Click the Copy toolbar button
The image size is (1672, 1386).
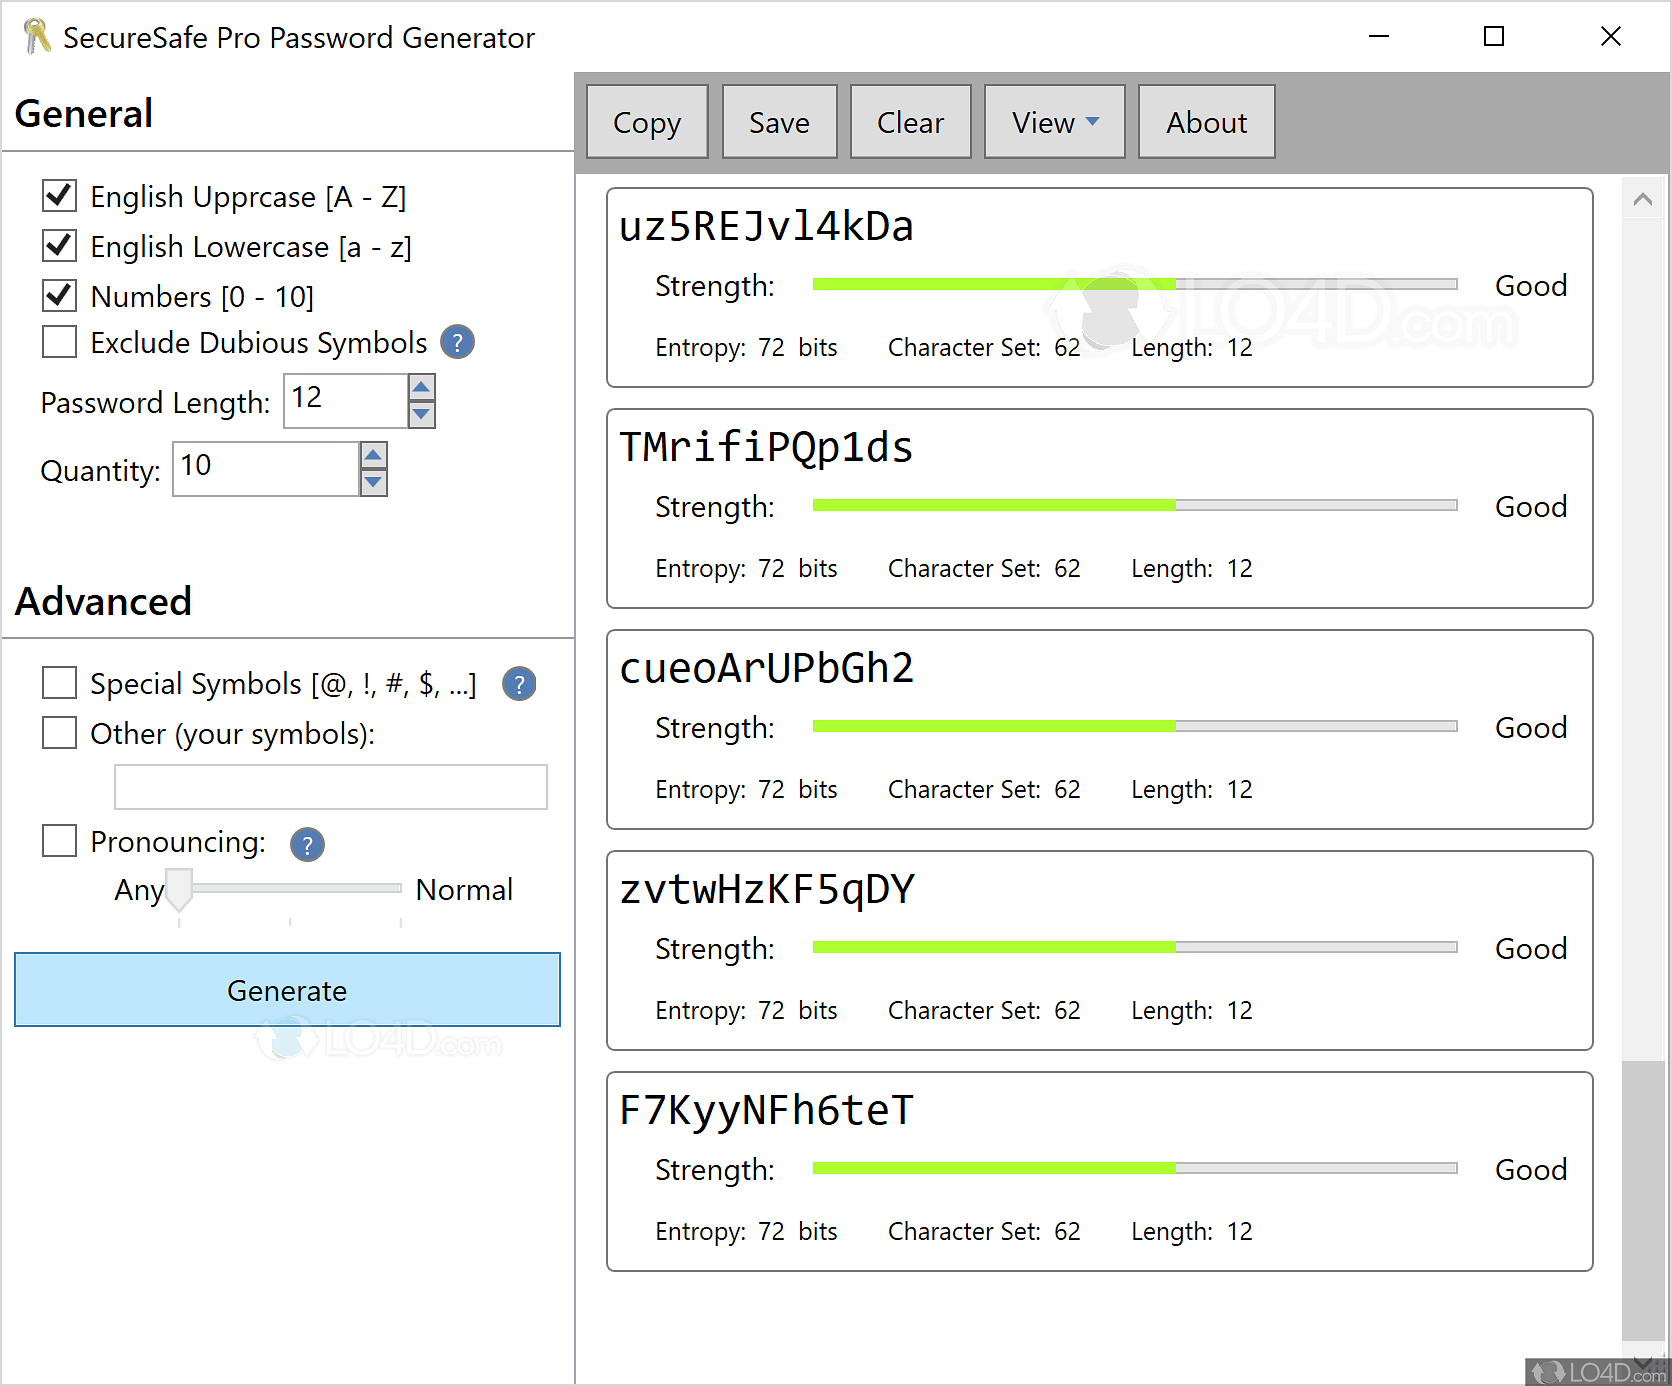pyautogui.click(x=647, y=122)
